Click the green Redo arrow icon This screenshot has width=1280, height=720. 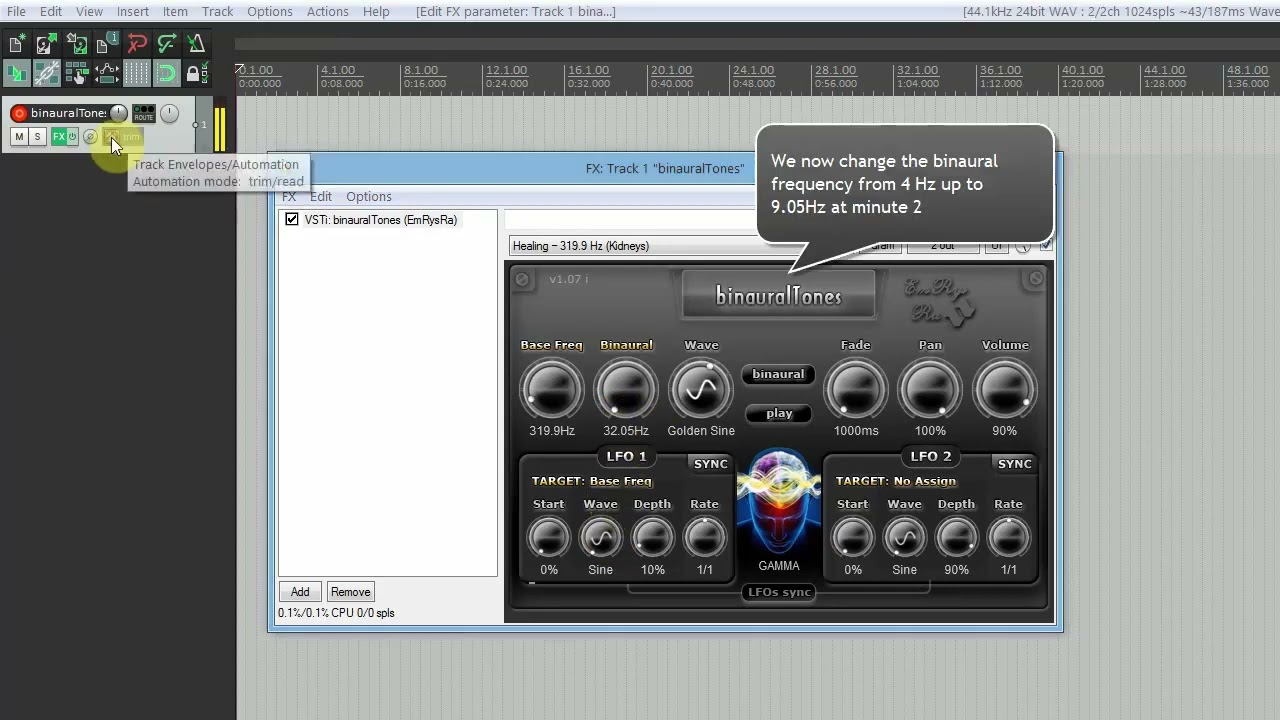(167, 43)
